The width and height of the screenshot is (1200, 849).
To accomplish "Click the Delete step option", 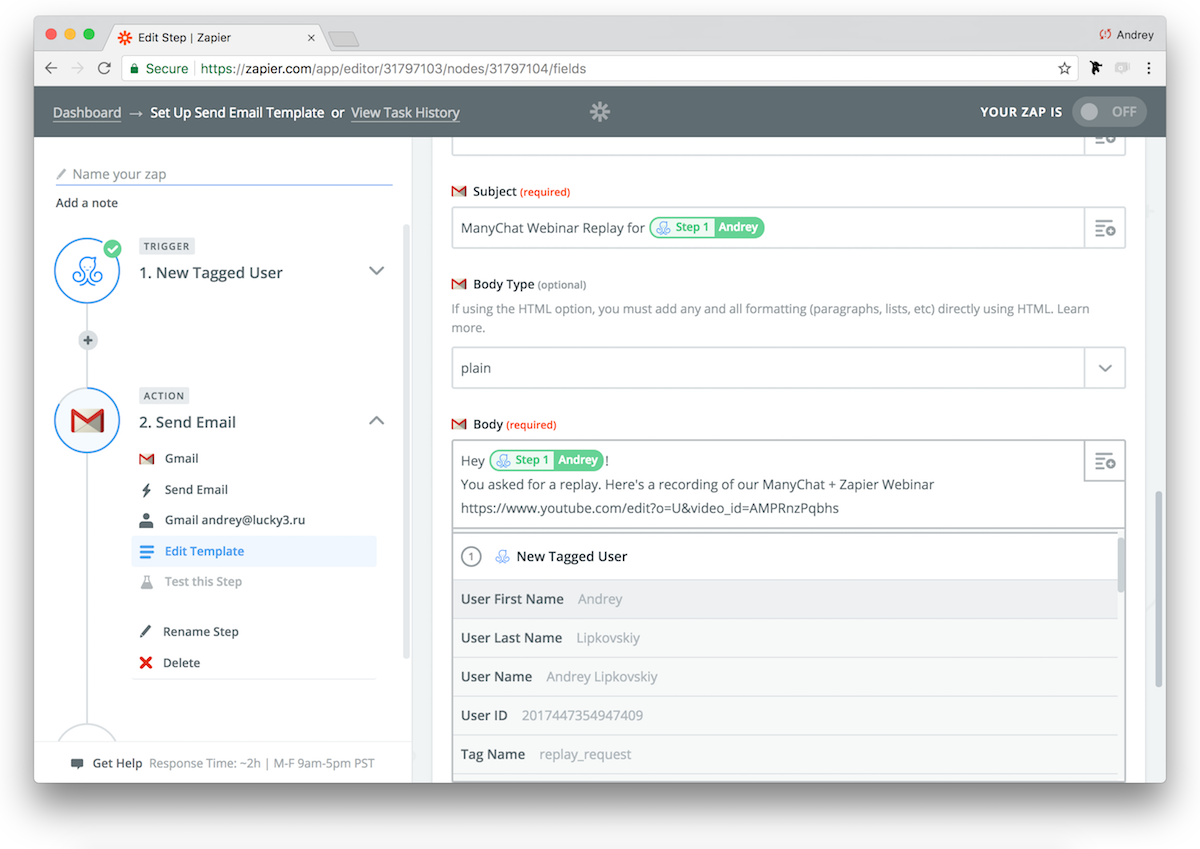I will pos(181,663).
